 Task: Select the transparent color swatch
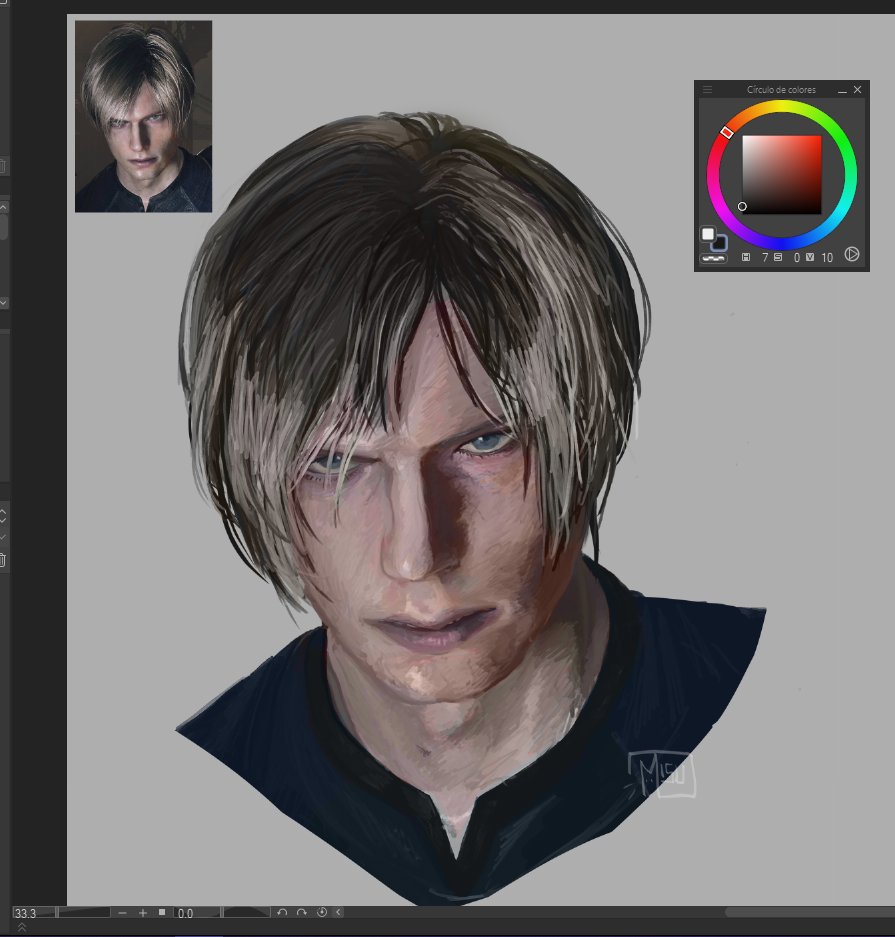pos(713,258)
